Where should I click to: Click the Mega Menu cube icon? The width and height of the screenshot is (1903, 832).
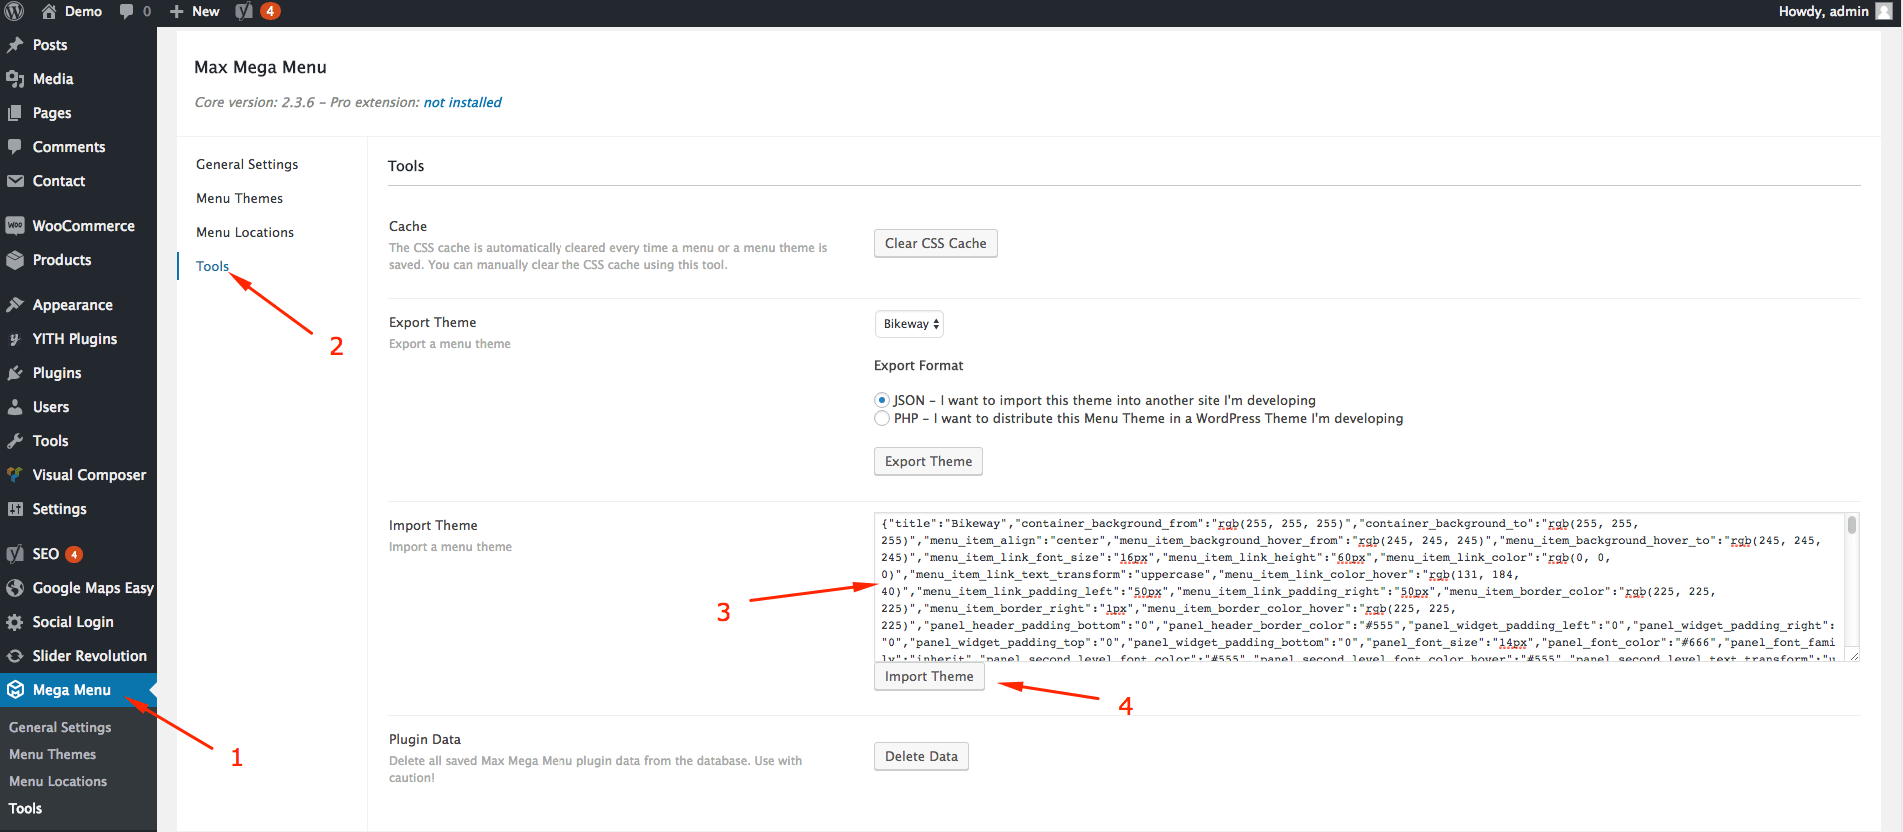[15, 690]
